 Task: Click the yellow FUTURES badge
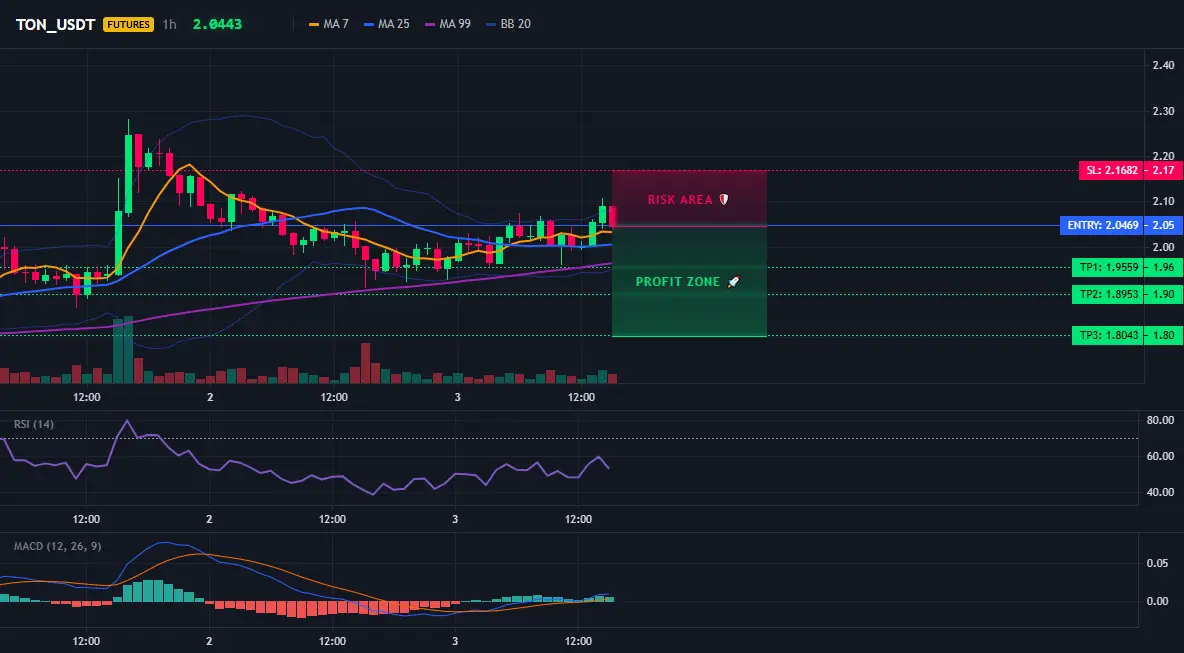pyautogui.click(x=128, y=24)
